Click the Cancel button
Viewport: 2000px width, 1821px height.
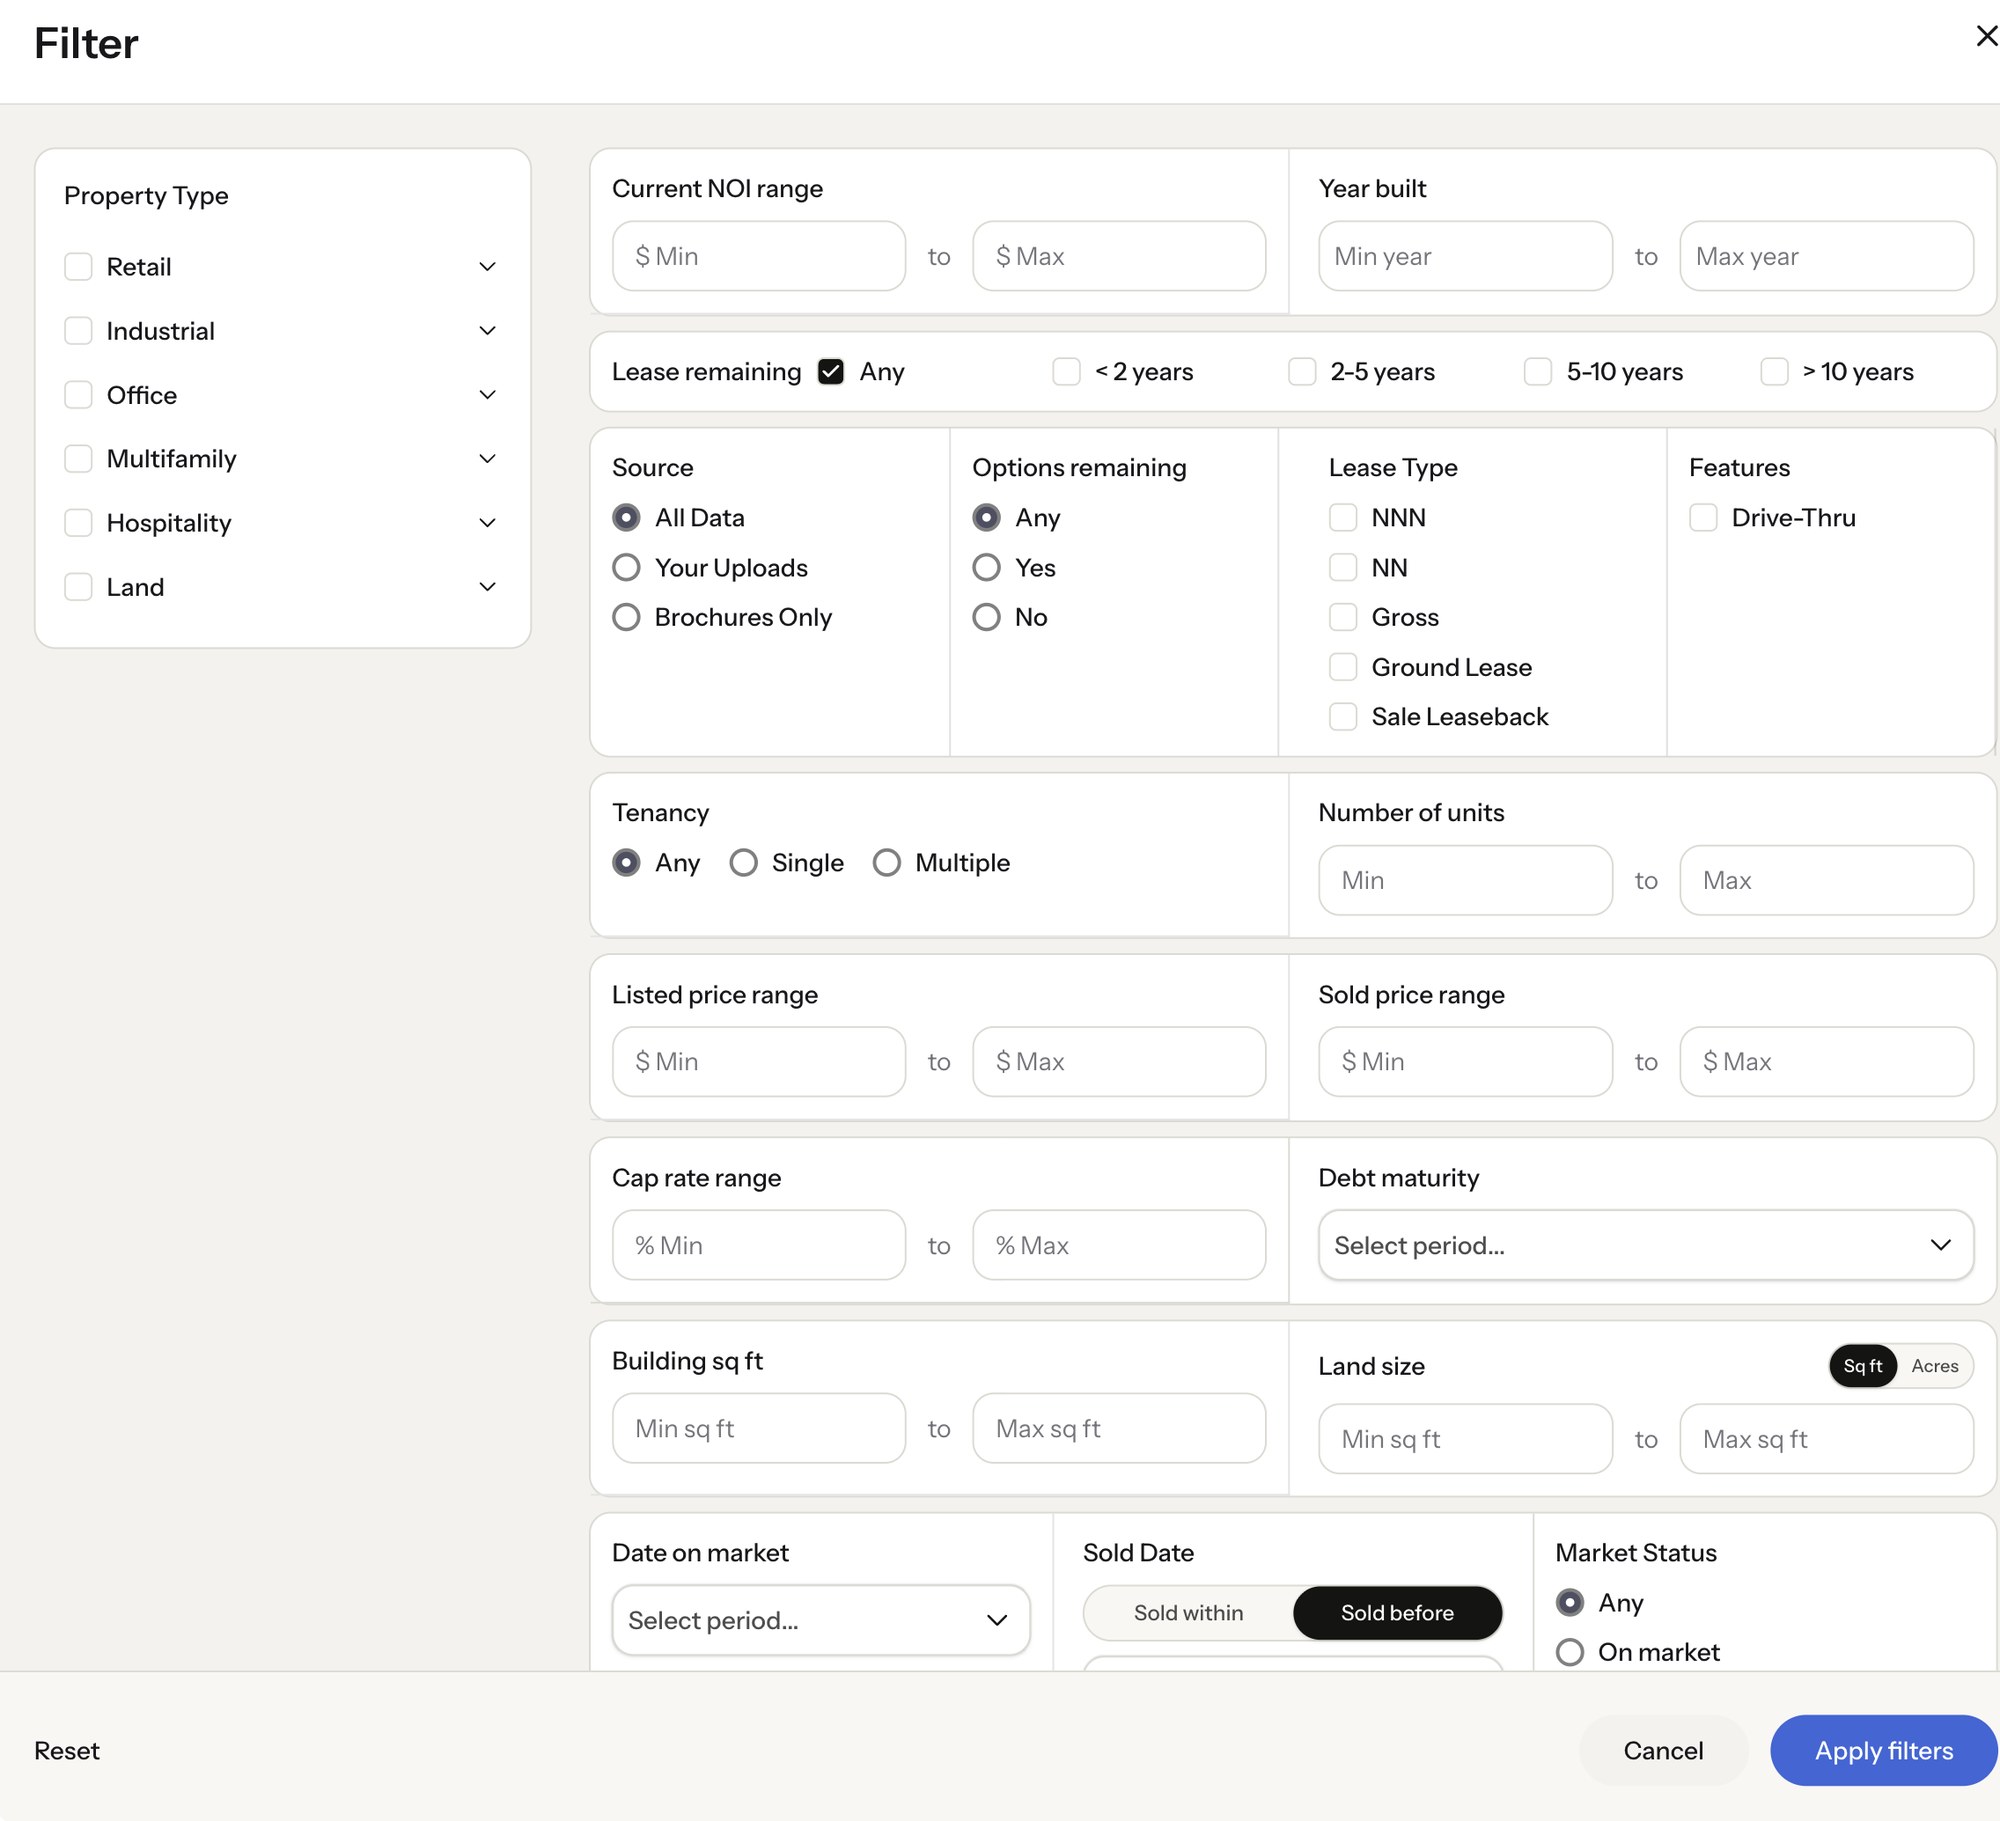(x=1663, y=1751)
